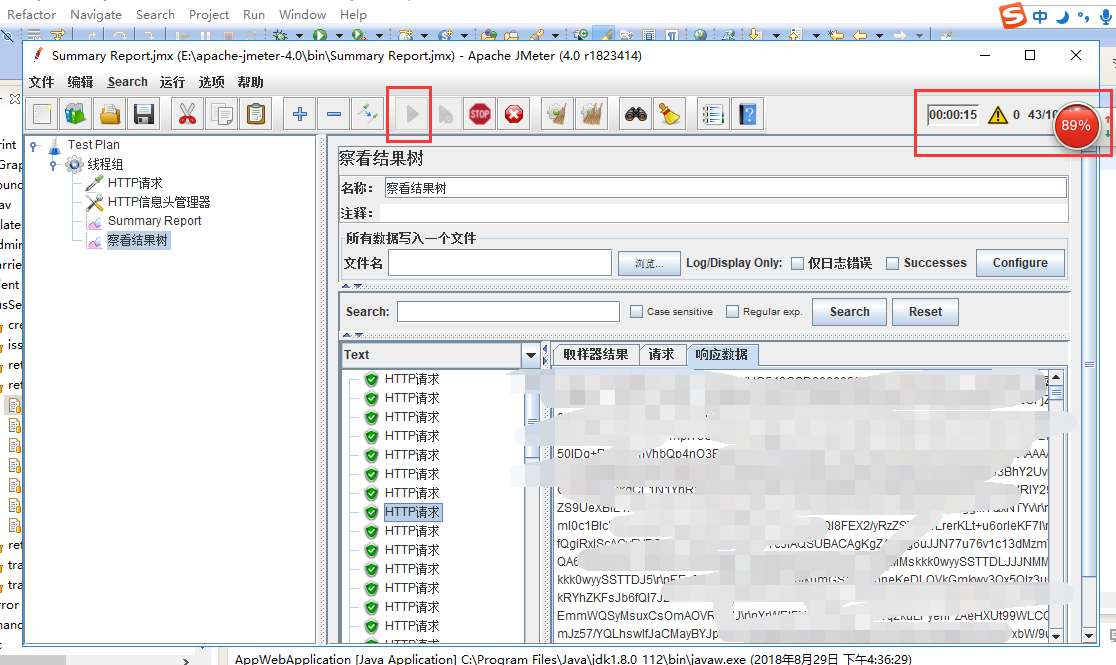Viewport: 1116px width, 665px height.
Task: Click the Help question mark icon
Action: [747, 114]
